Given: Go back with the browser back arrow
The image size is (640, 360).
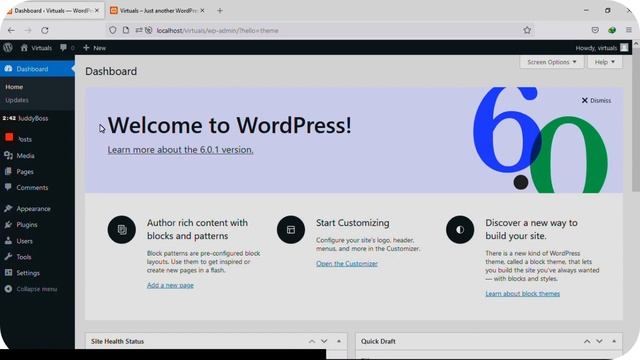Looking at the screenshot, I should (11, 30).
